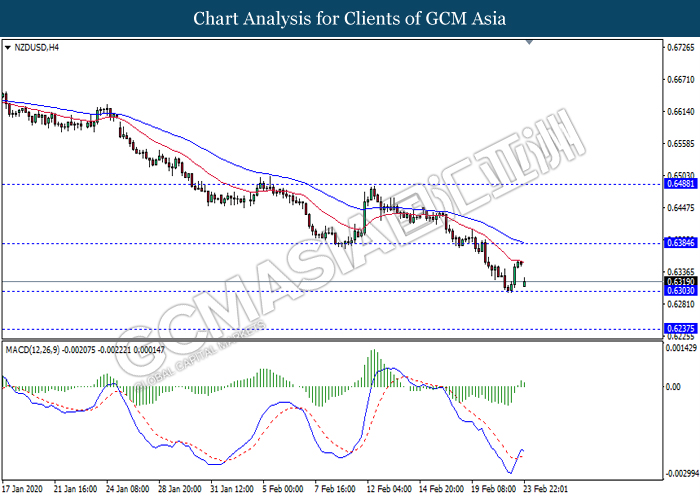The image size is (700, 500).
Task: Click the Chart Analysis for Clients title
Action: pyautogui.click(x=349, y=19)
